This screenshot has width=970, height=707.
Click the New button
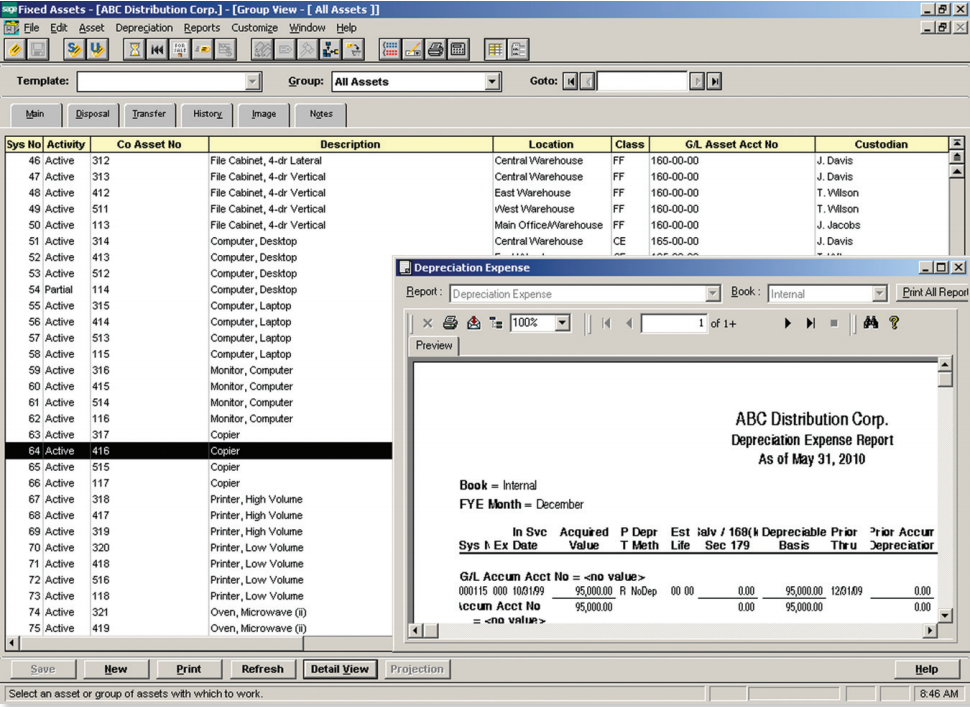[x=116, y=669]
